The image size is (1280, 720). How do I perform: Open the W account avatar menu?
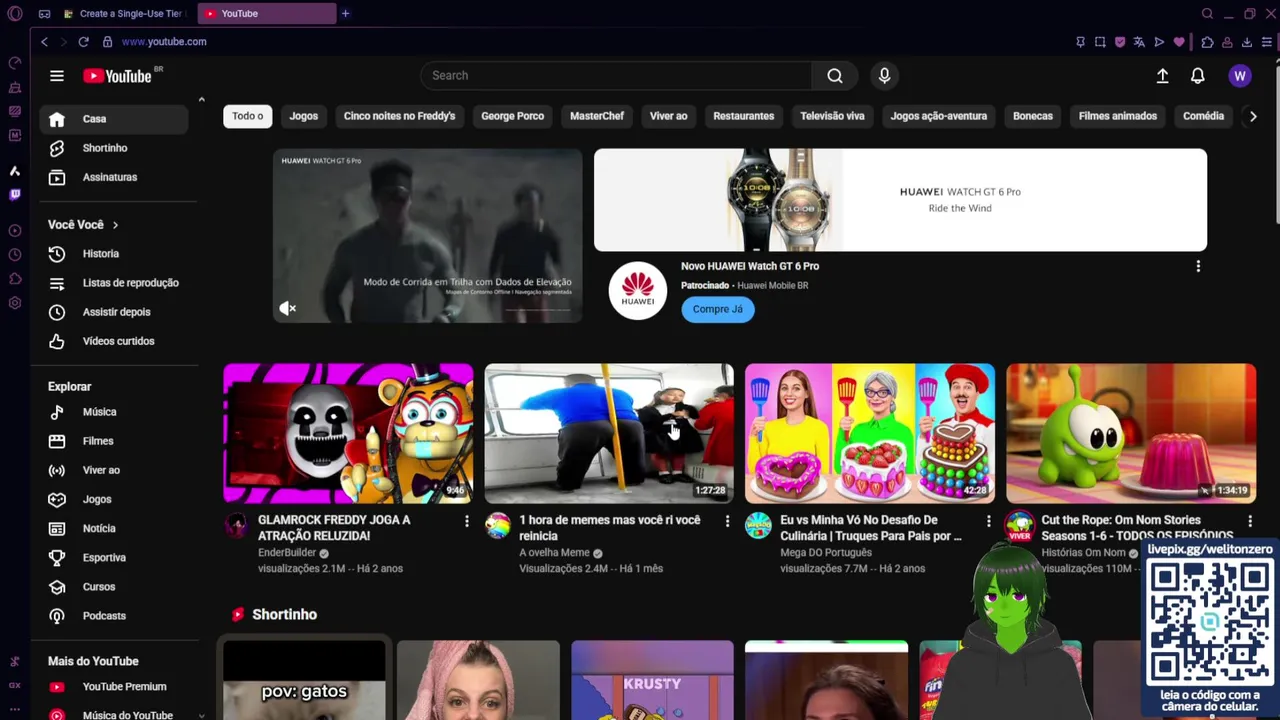1240,76
